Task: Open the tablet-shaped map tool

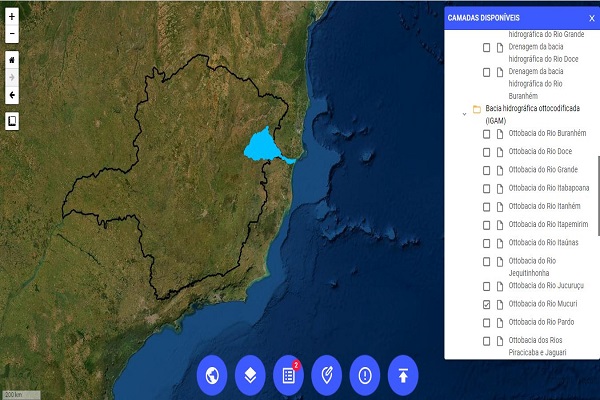Action: click(12, 121)
